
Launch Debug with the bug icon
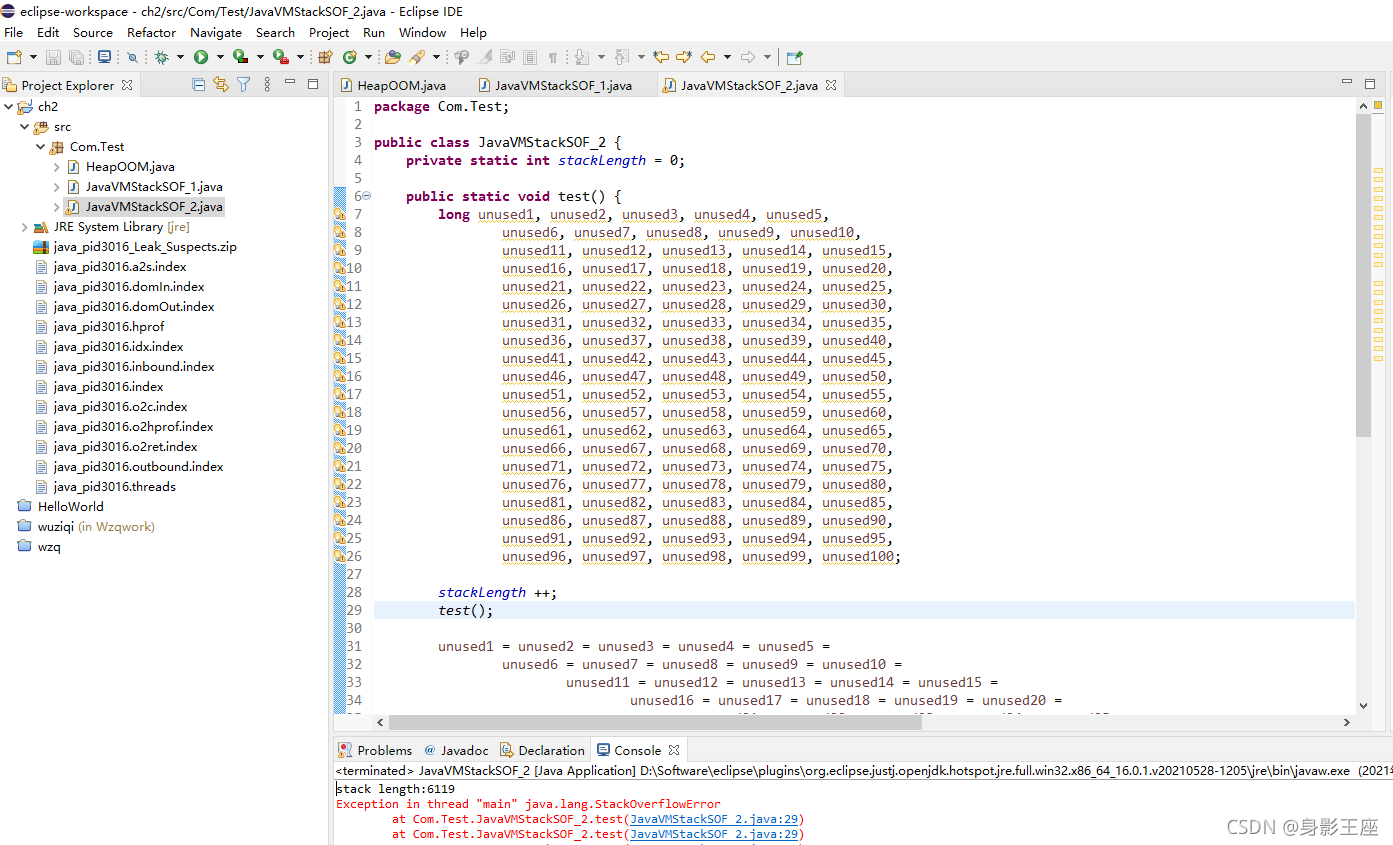[x=160, y=57]
